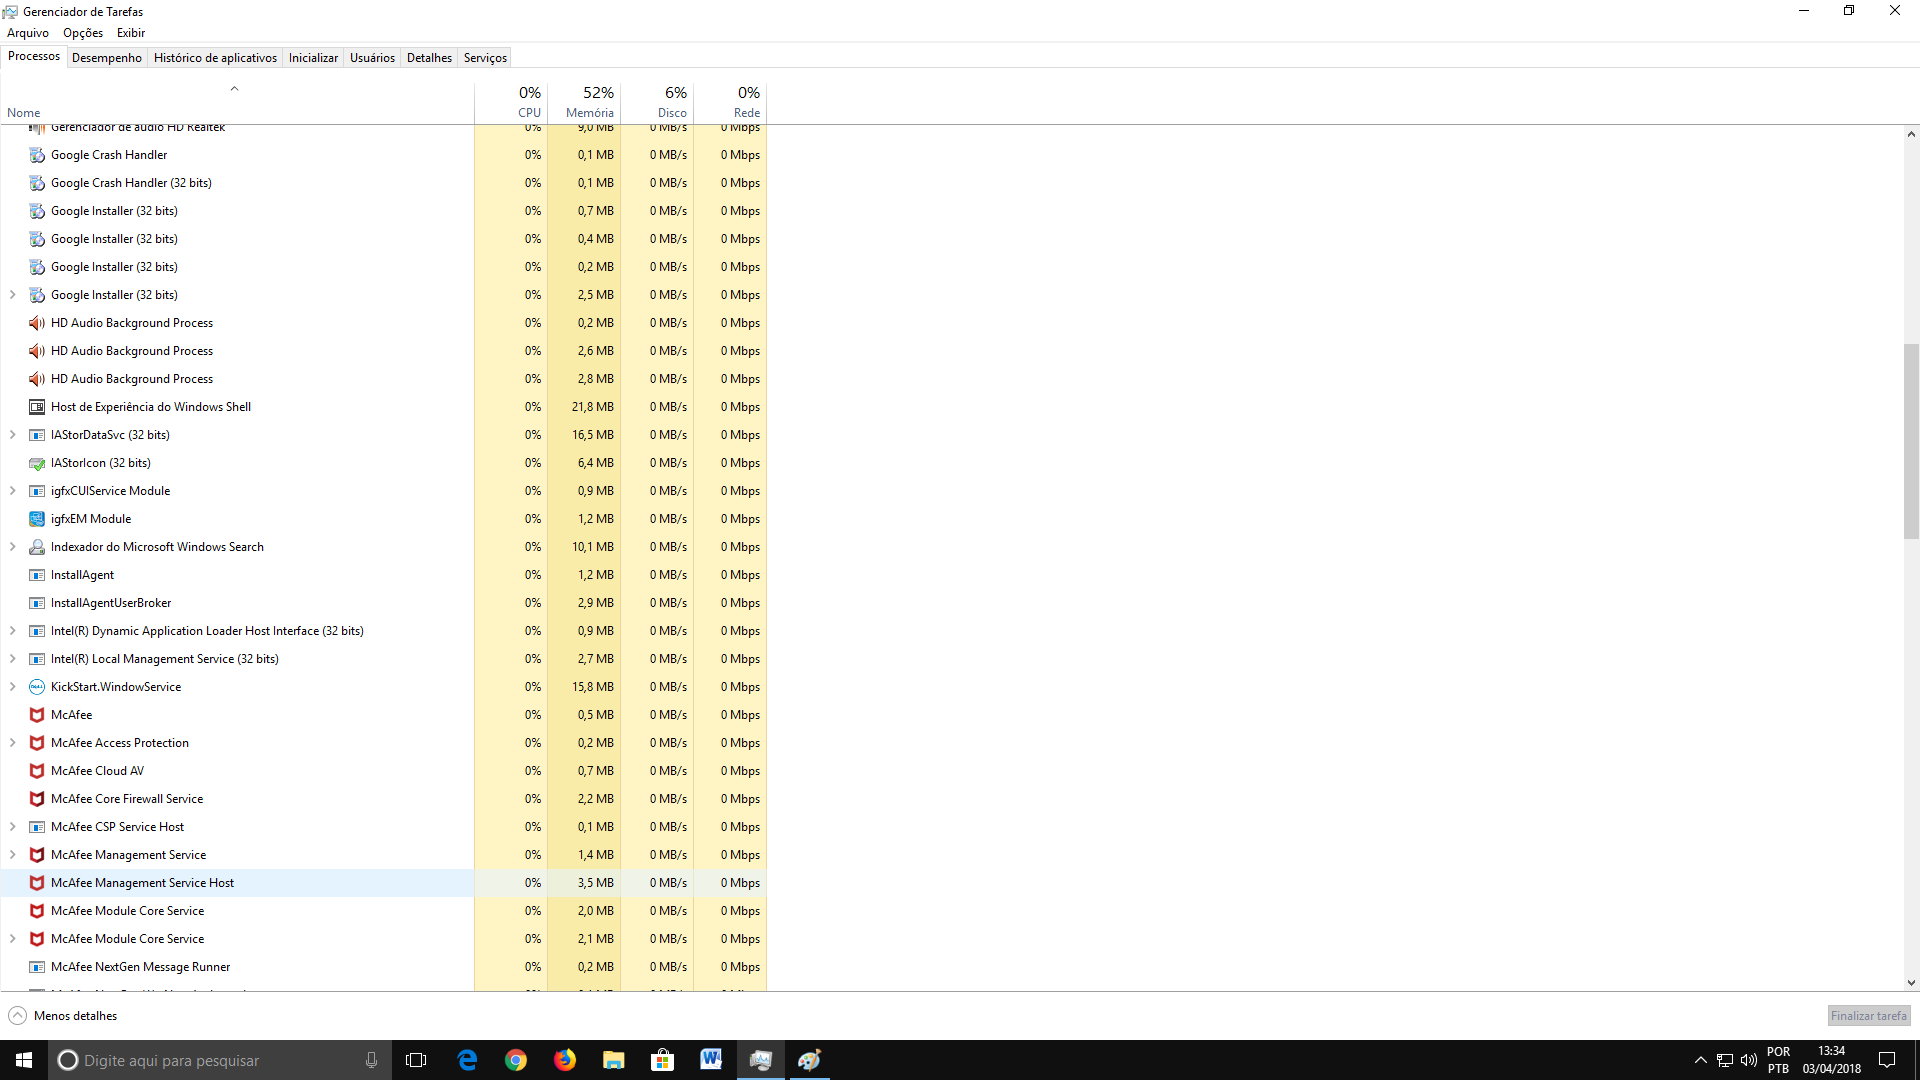Click the Google Crash Handler (32 bits) icon
This screenshot has height=1080, width=1920.
[37, 183]
